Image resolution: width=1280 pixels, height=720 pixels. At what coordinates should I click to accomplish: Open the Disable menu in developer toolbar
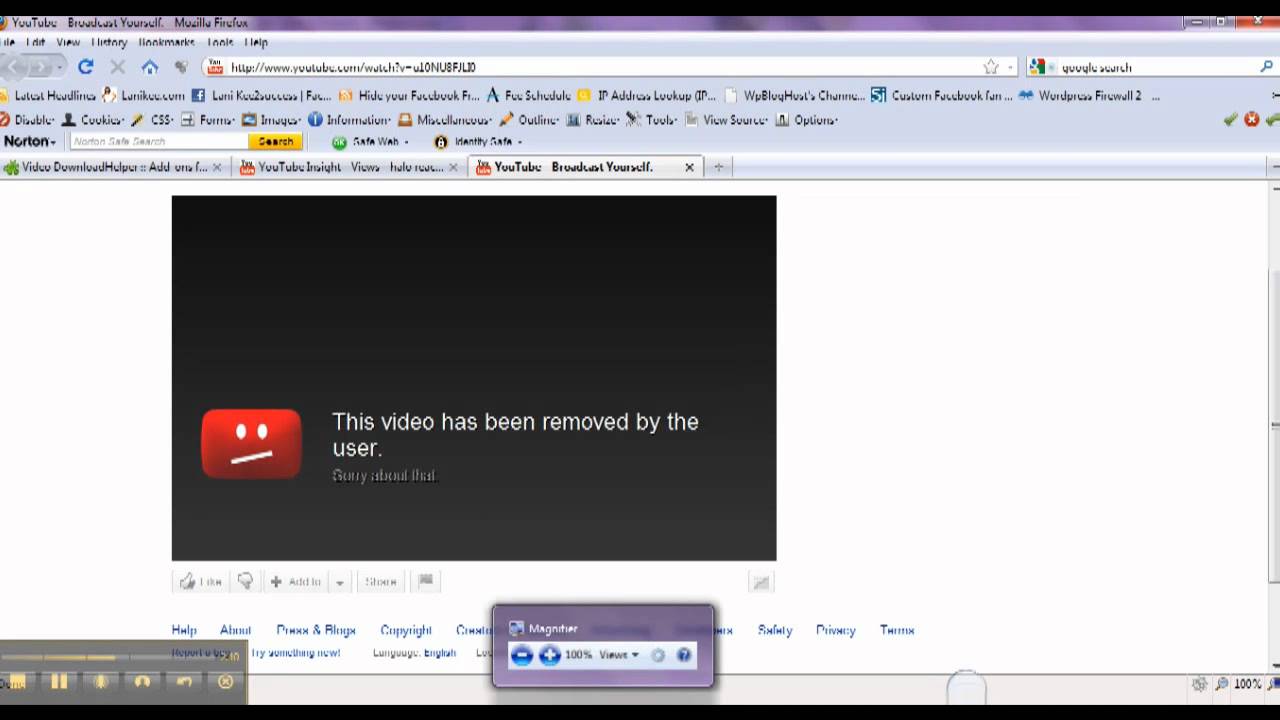[28, 120]
